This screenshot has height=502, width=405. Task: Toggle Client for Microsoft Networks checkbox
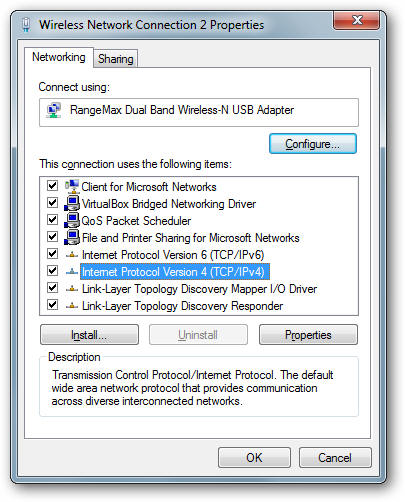point(52,186)
